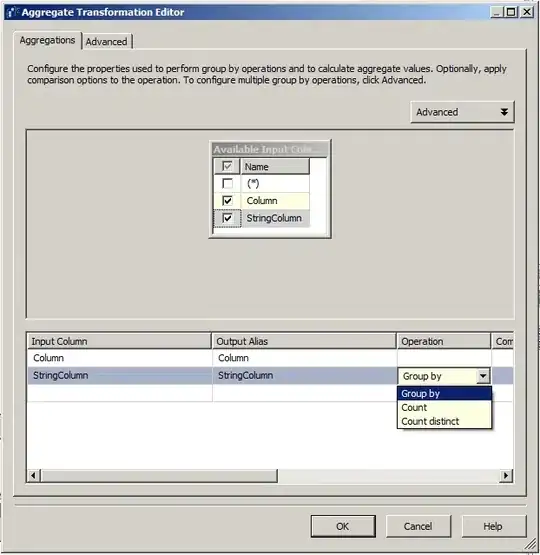Select the StringColumn Input Column cell

120,376
